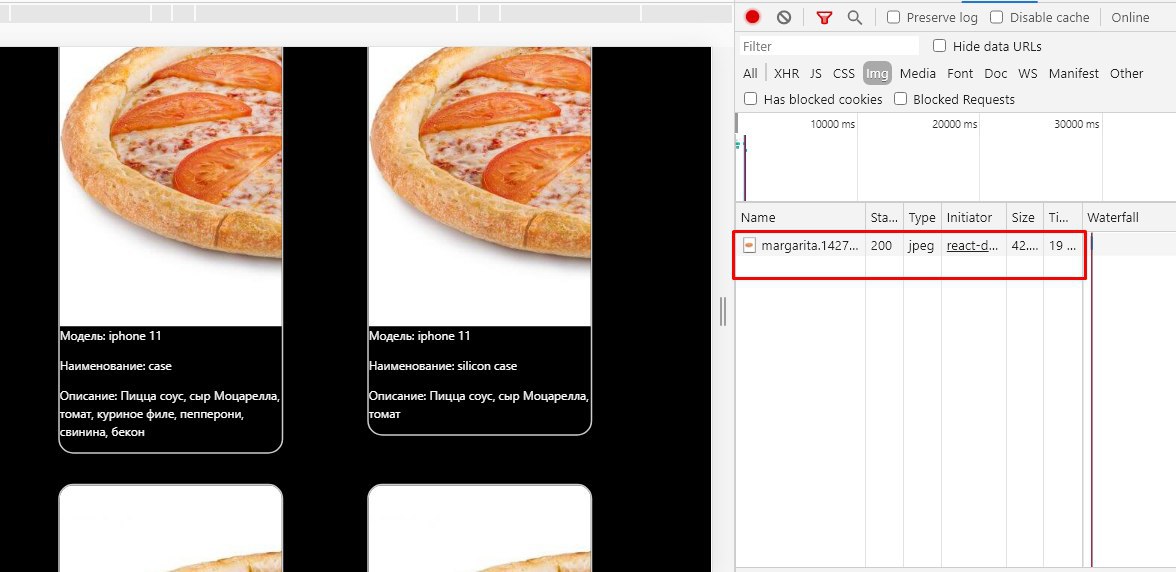Stop recording network log with red button
Viewport: 1176px width, 572px height.
point(753,17)
